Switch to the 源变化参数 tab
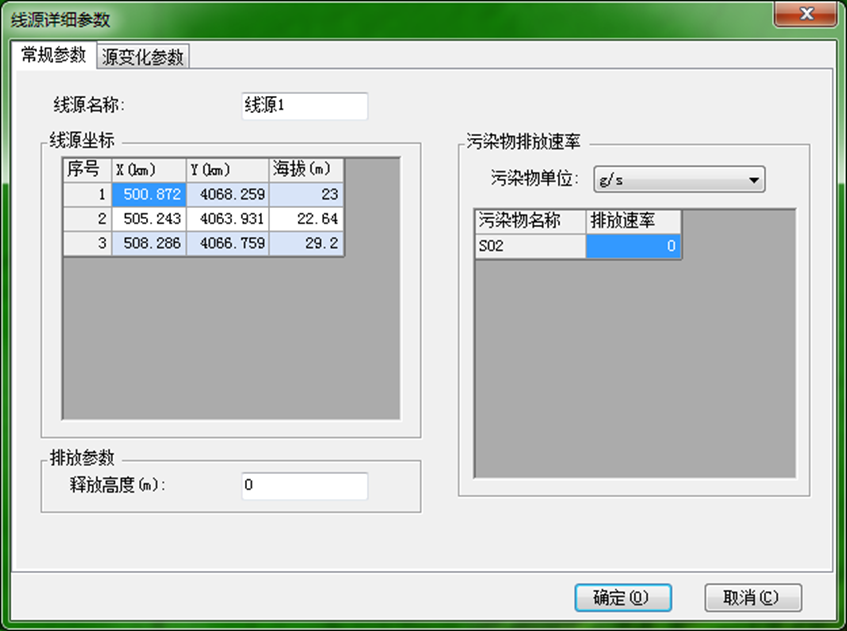This screenshot has height=631, width=847. click(144, 57)
